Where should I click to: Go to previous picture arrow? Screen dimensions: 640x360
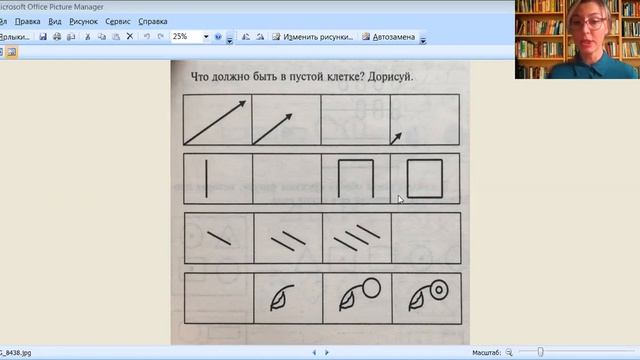[314, 352]
